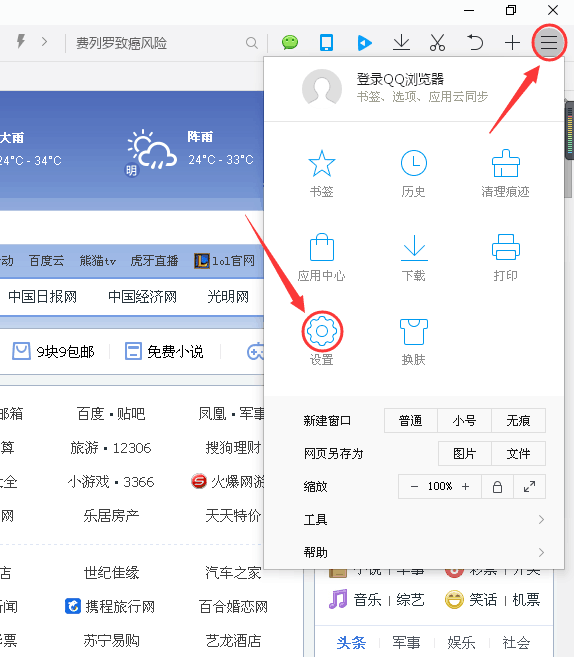Viewport: 574px width, 657px height.
Task: Click 登录QQ浏览器 login text
Action: (x=400, y=79)
